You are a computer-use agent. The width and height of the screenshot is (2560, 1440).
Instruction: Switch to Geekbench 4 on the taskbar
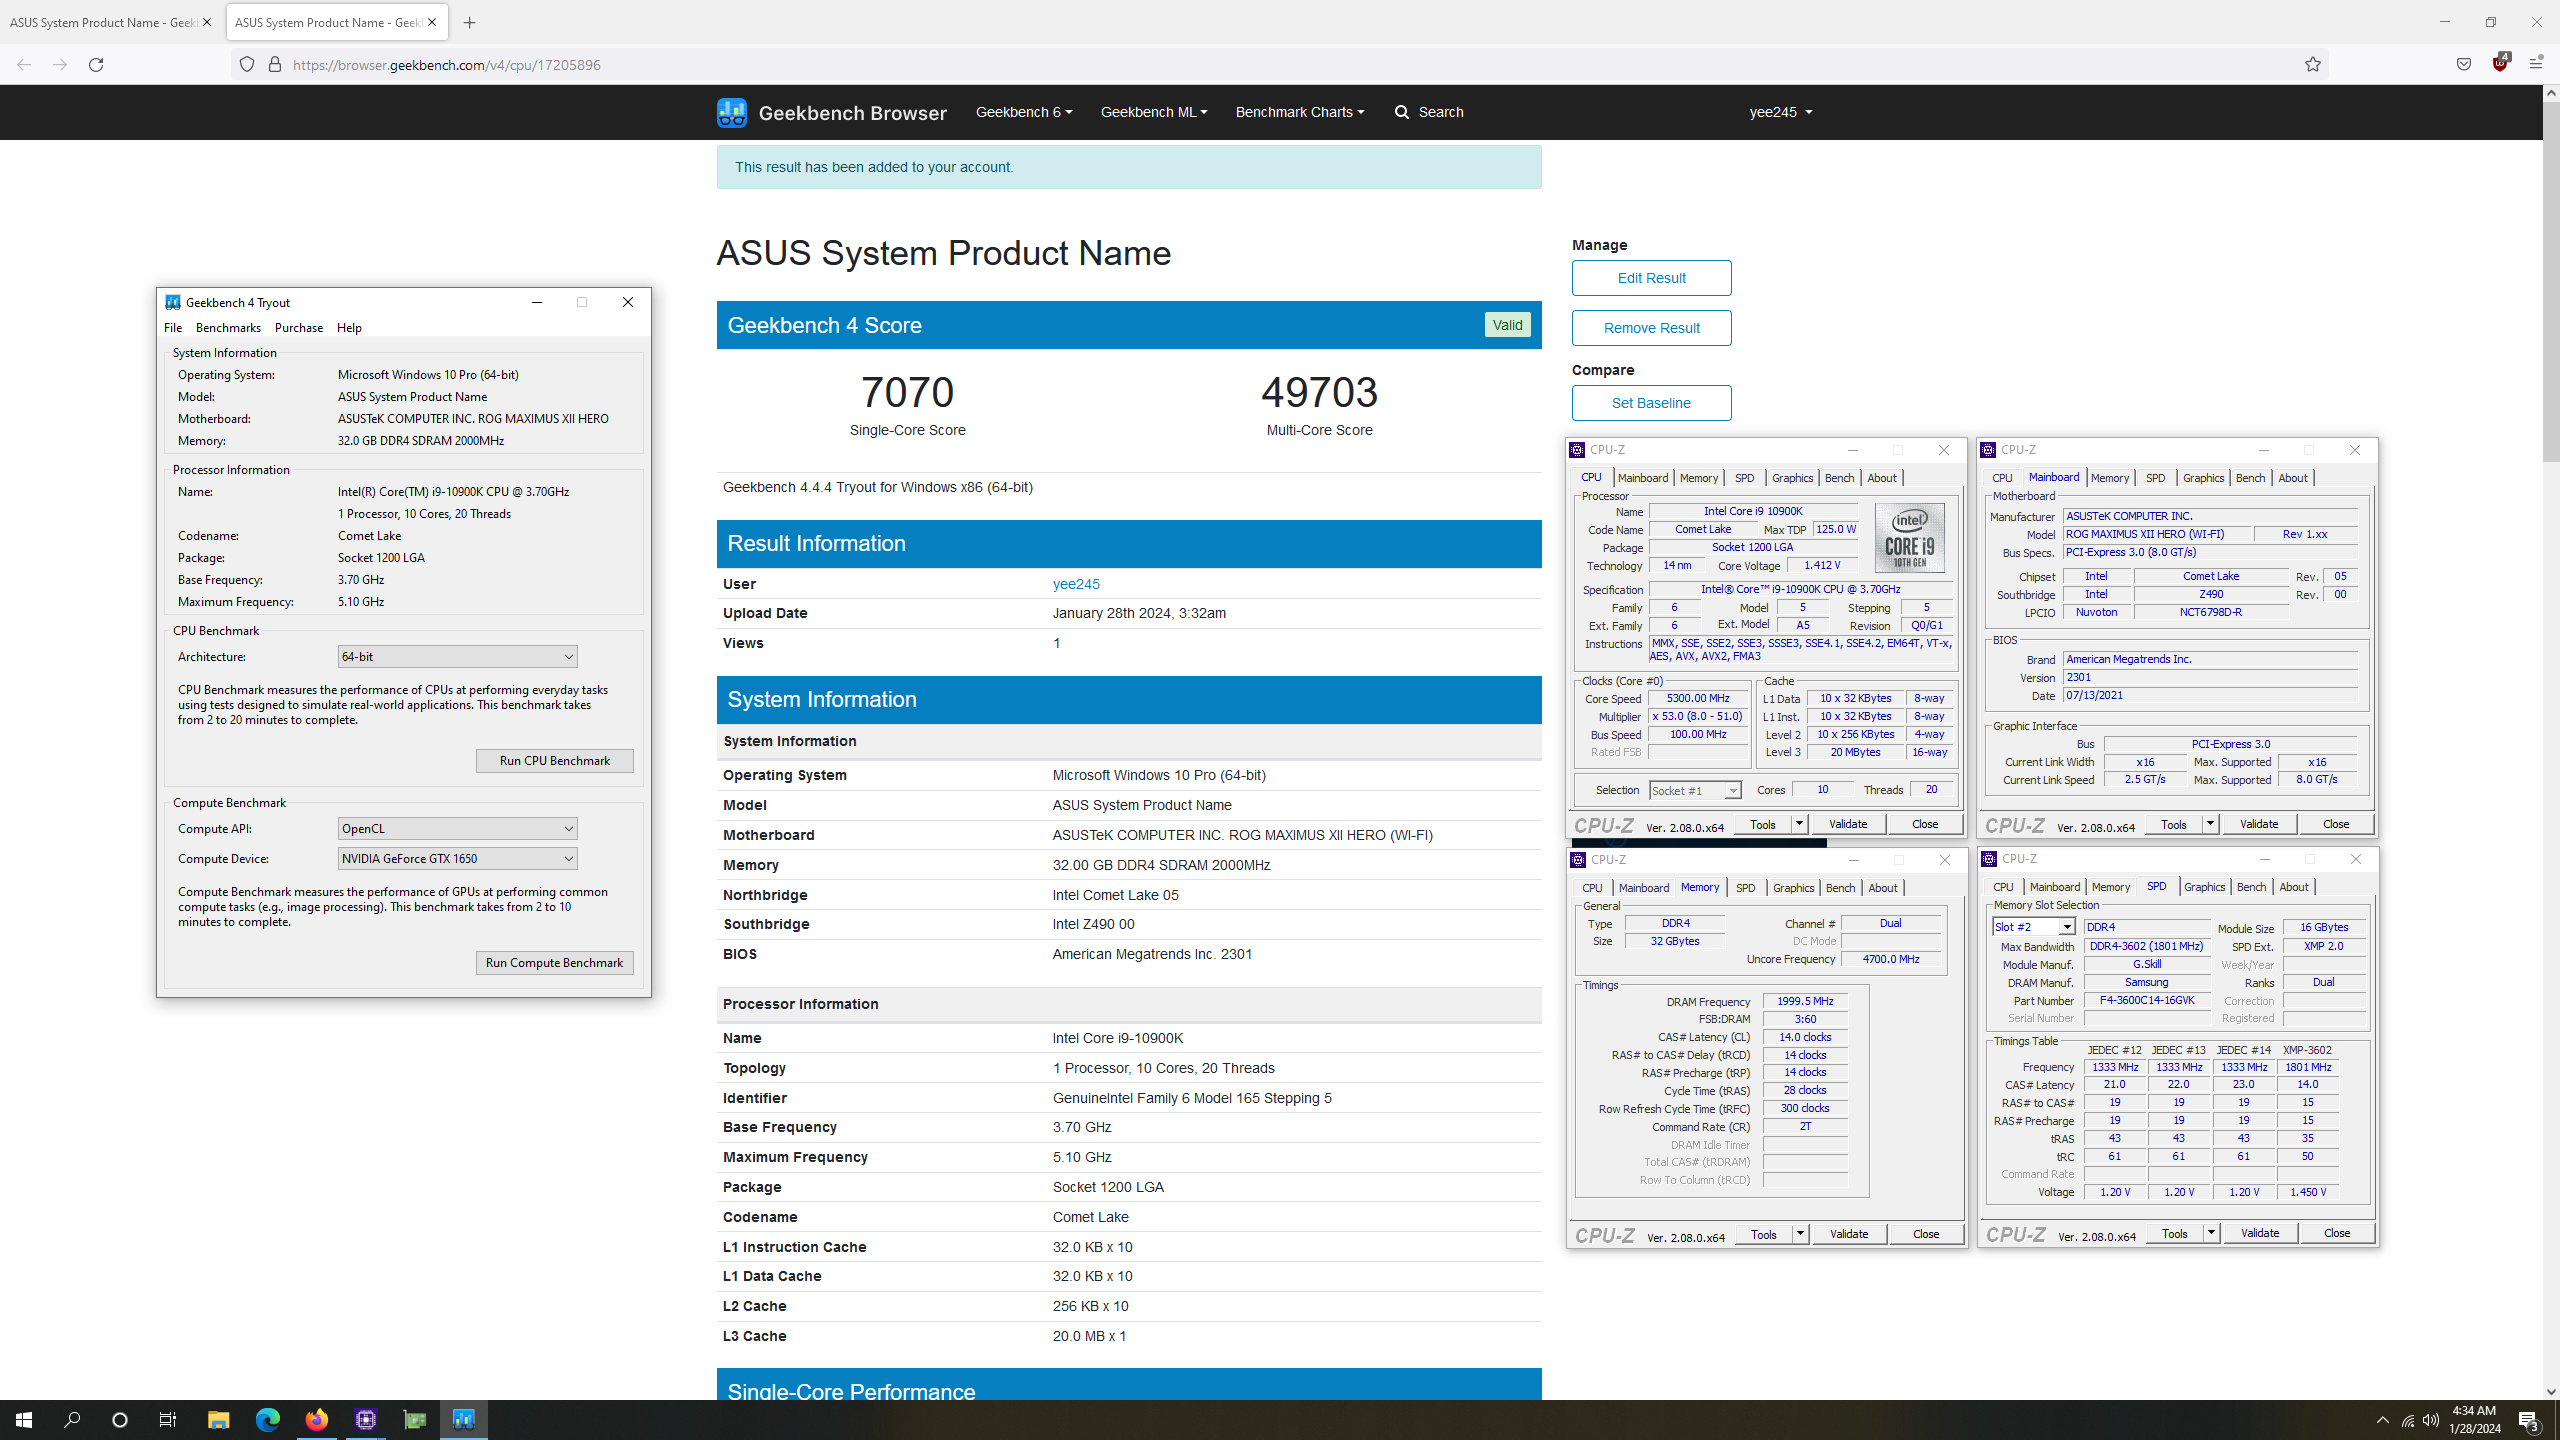[463, 1419]
